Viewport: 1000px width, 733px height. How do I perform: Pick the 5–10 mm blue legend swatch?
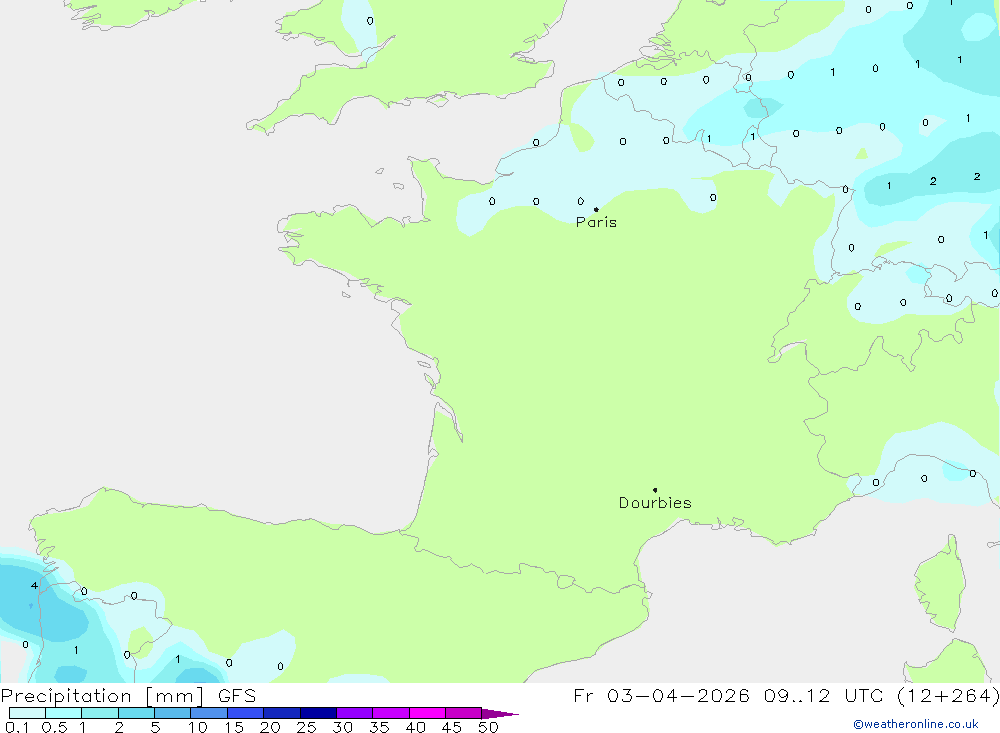pyautogui.click(x=173, y=713)
